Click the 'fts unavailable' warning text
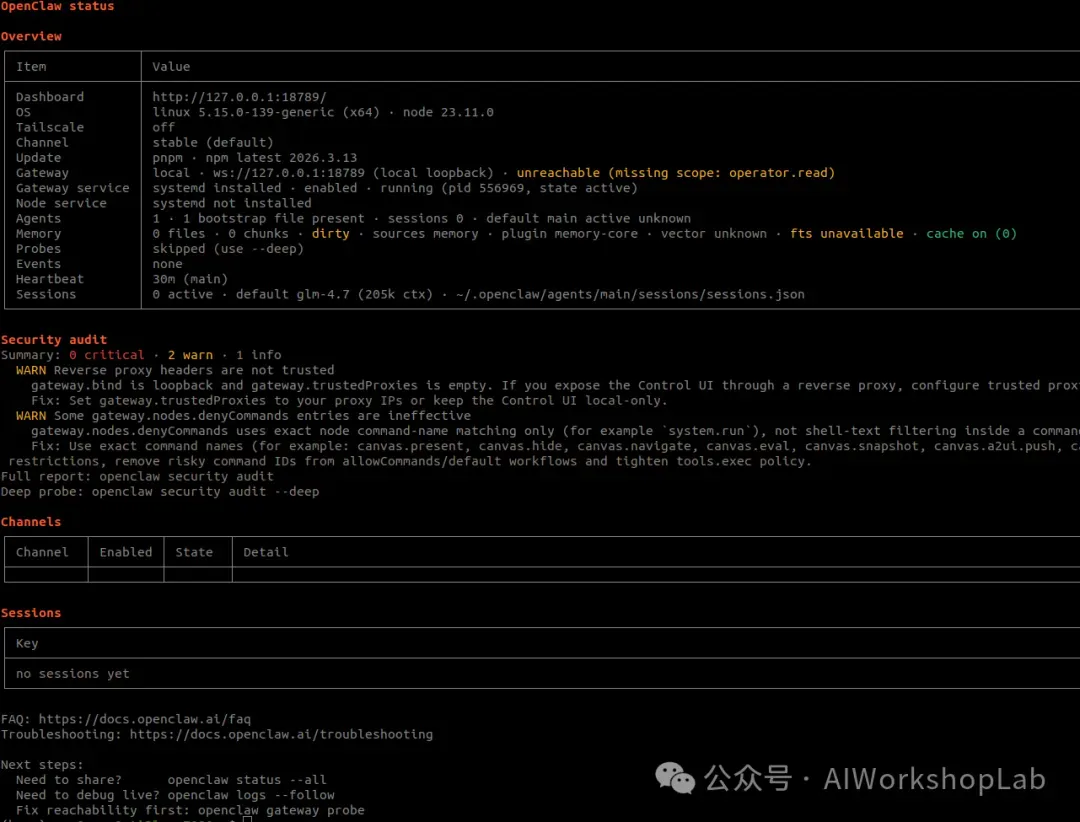 pyautogui.click(x=847, y=234)
